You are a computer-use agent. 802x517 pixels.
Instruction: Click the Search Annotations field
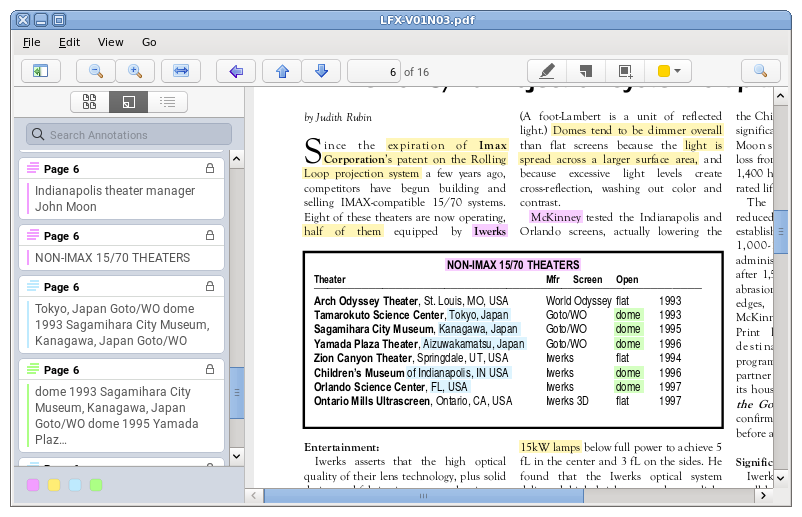coord(129,134)
